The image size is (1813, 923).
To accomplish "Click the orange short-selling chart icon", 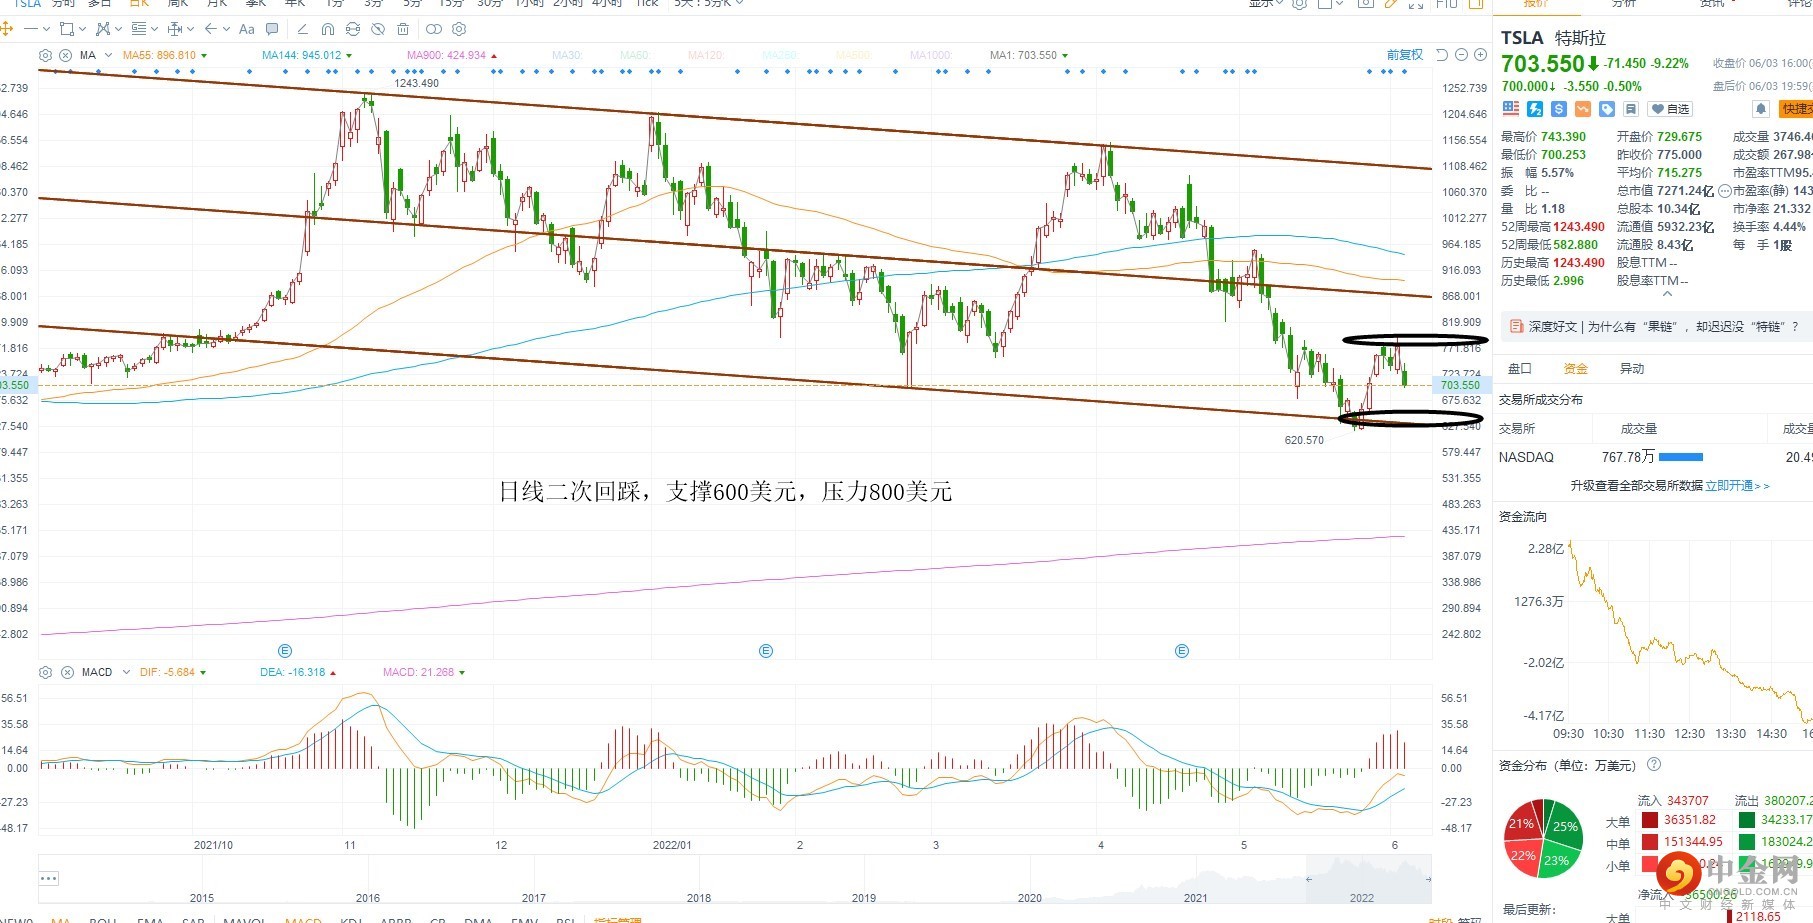I will coord(1583,108).
